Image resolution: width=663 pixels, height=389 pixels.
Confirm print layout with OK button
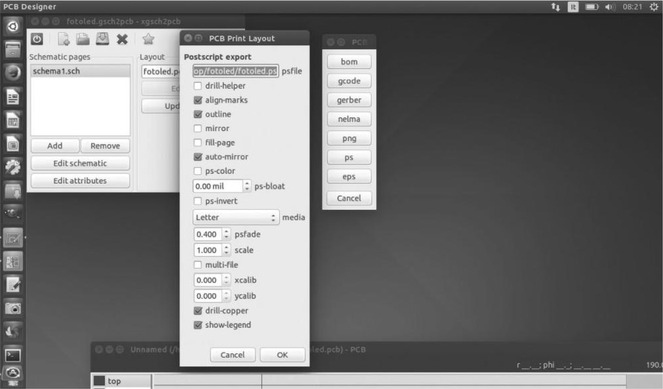(x=282, y=355)
